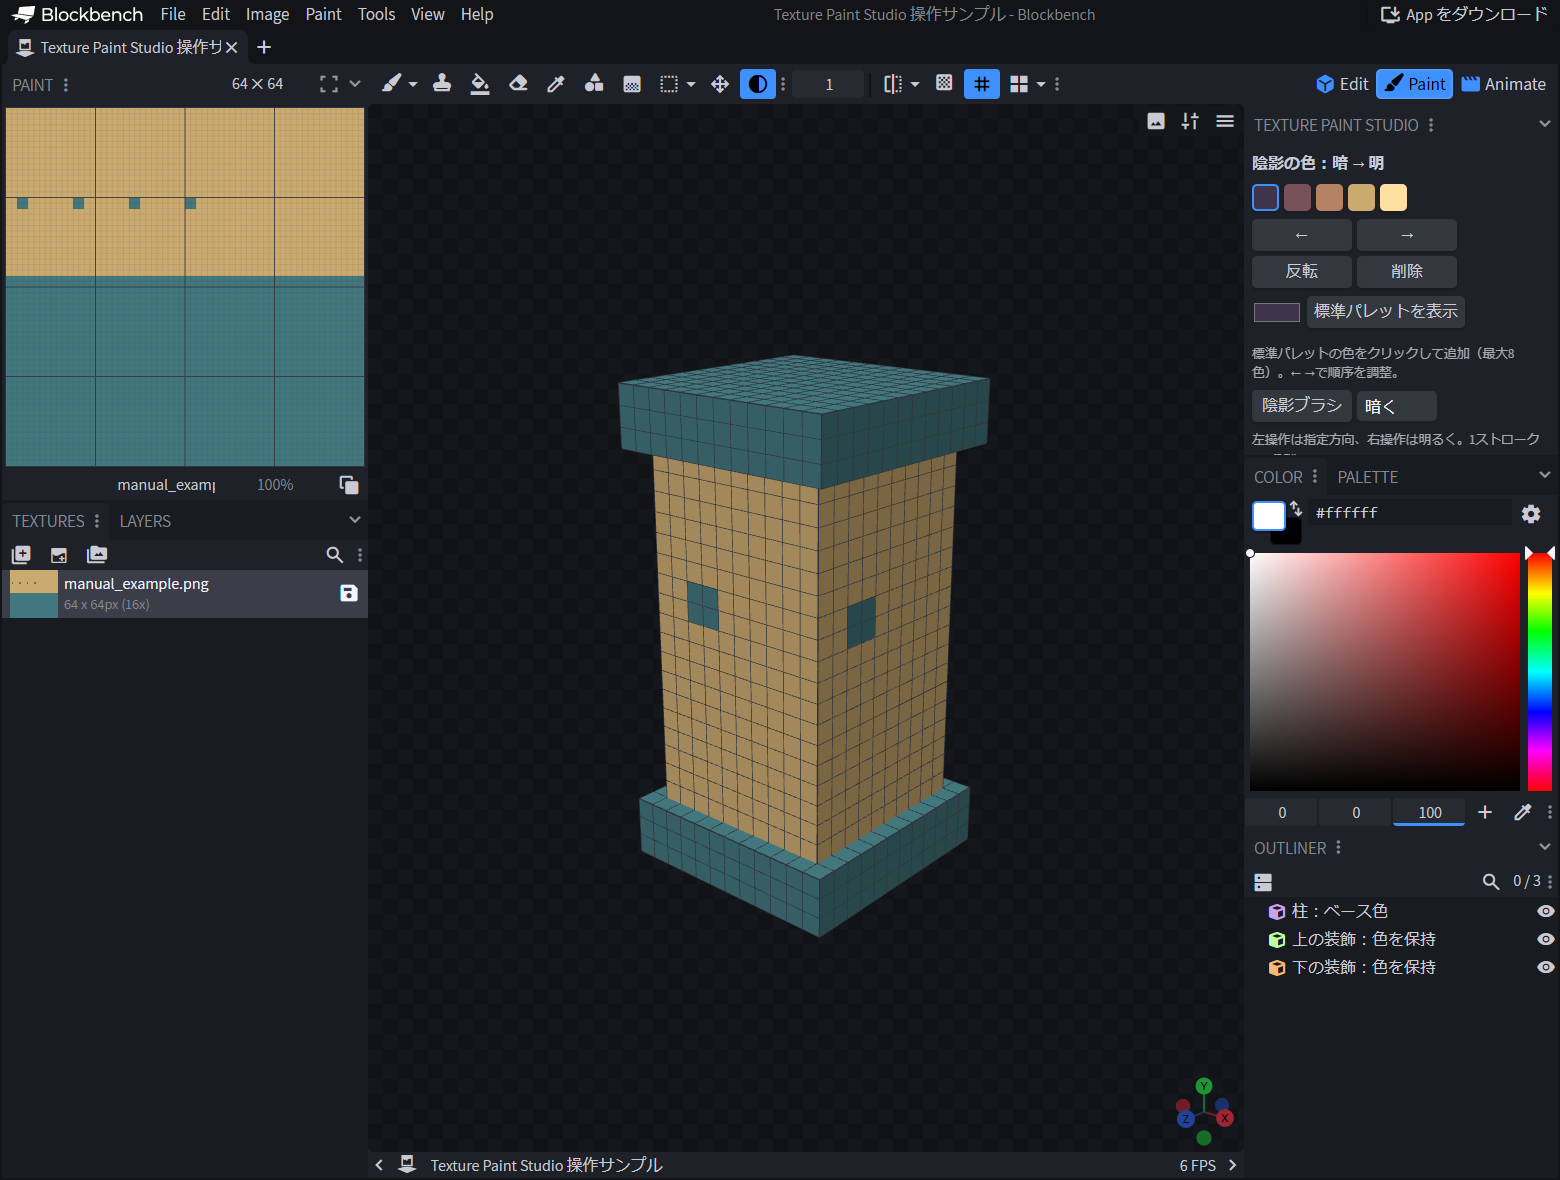Select the dark purple shadow swatch
This screenshot has width=1560, height=1180.
[1265, 197]
